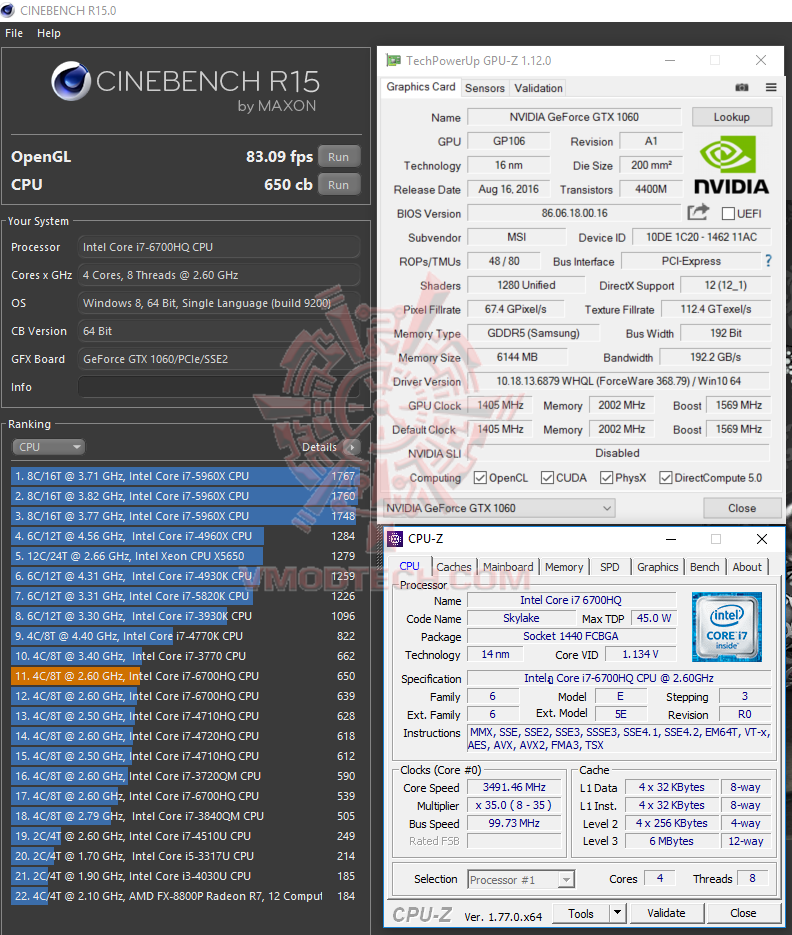Click the Tools button in CPU-Z

(580, 914)
